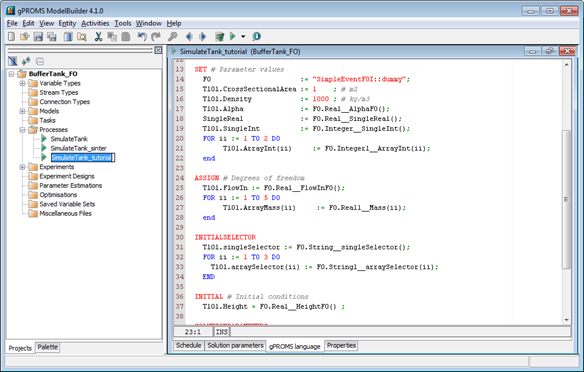The width and height of the screenshot is (584, 372).
Task: Click the INITIALSELECTOR keyword on line 30
Action: 225,237
